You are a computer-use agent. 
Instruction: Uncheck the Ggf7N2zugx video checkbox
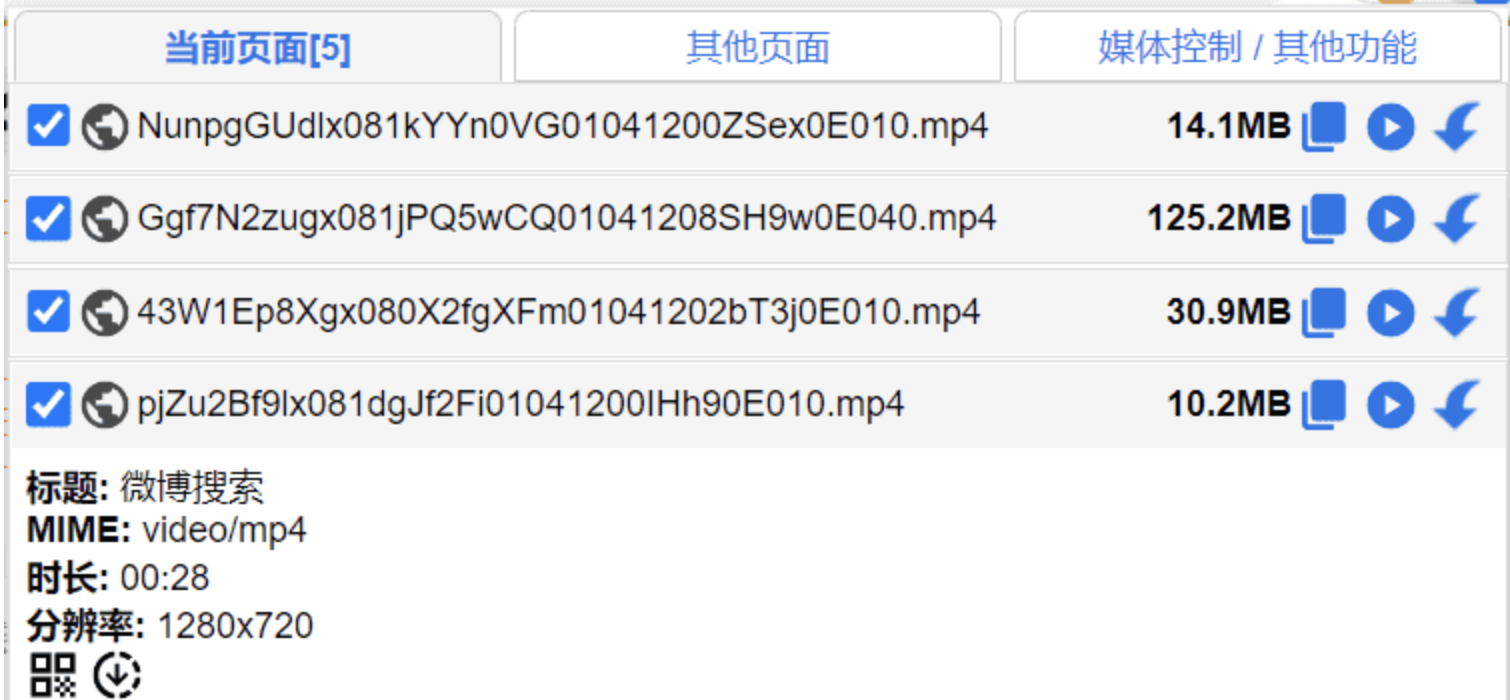click(x=48, y=219)
